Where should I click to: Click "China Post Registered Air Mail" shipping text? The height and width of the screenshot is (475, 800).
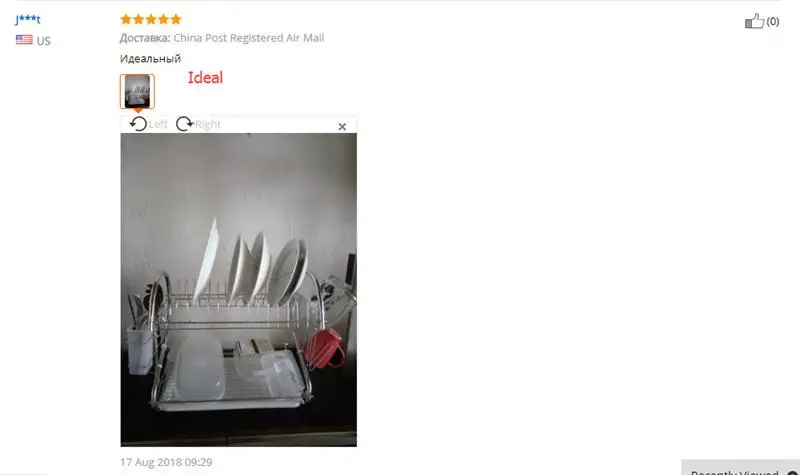tap(249, 38)
